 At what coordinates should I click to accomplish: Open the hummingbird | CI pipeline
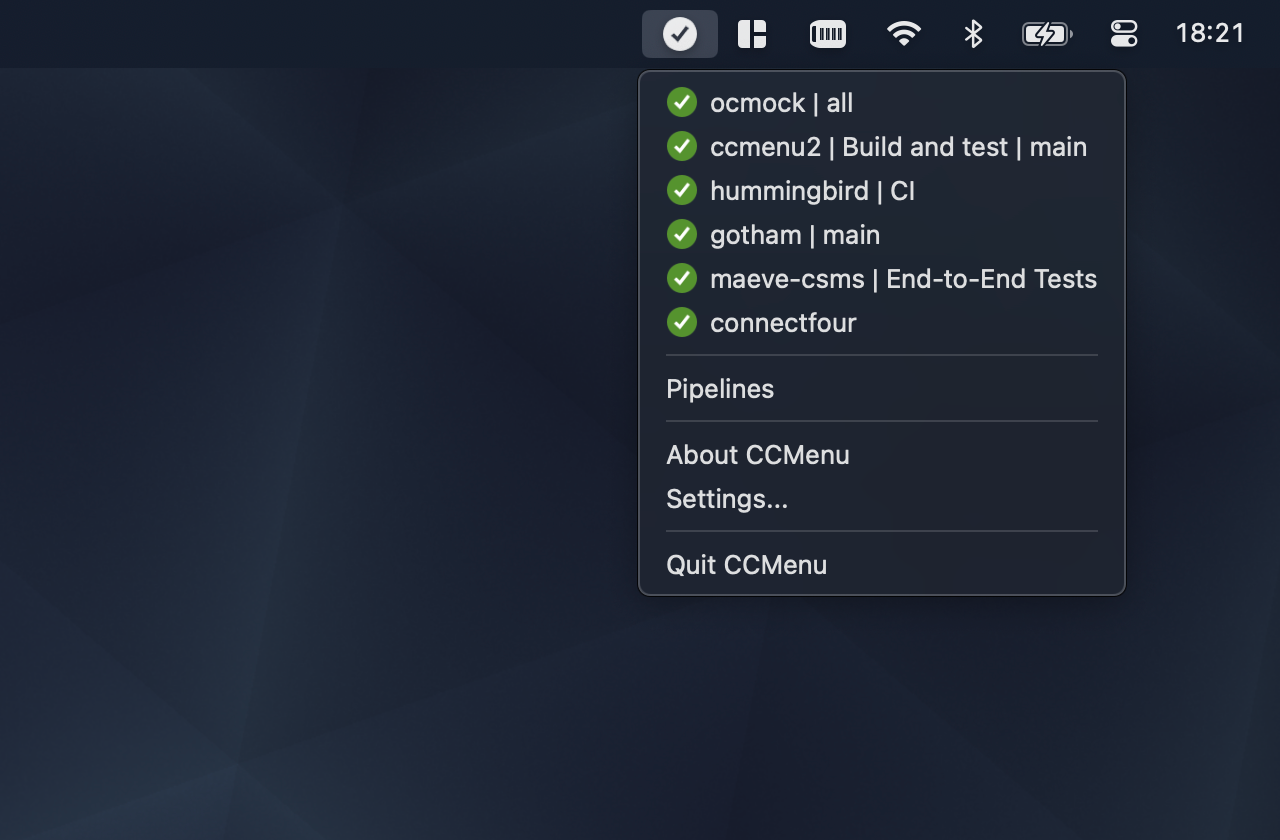pos(810,189)
